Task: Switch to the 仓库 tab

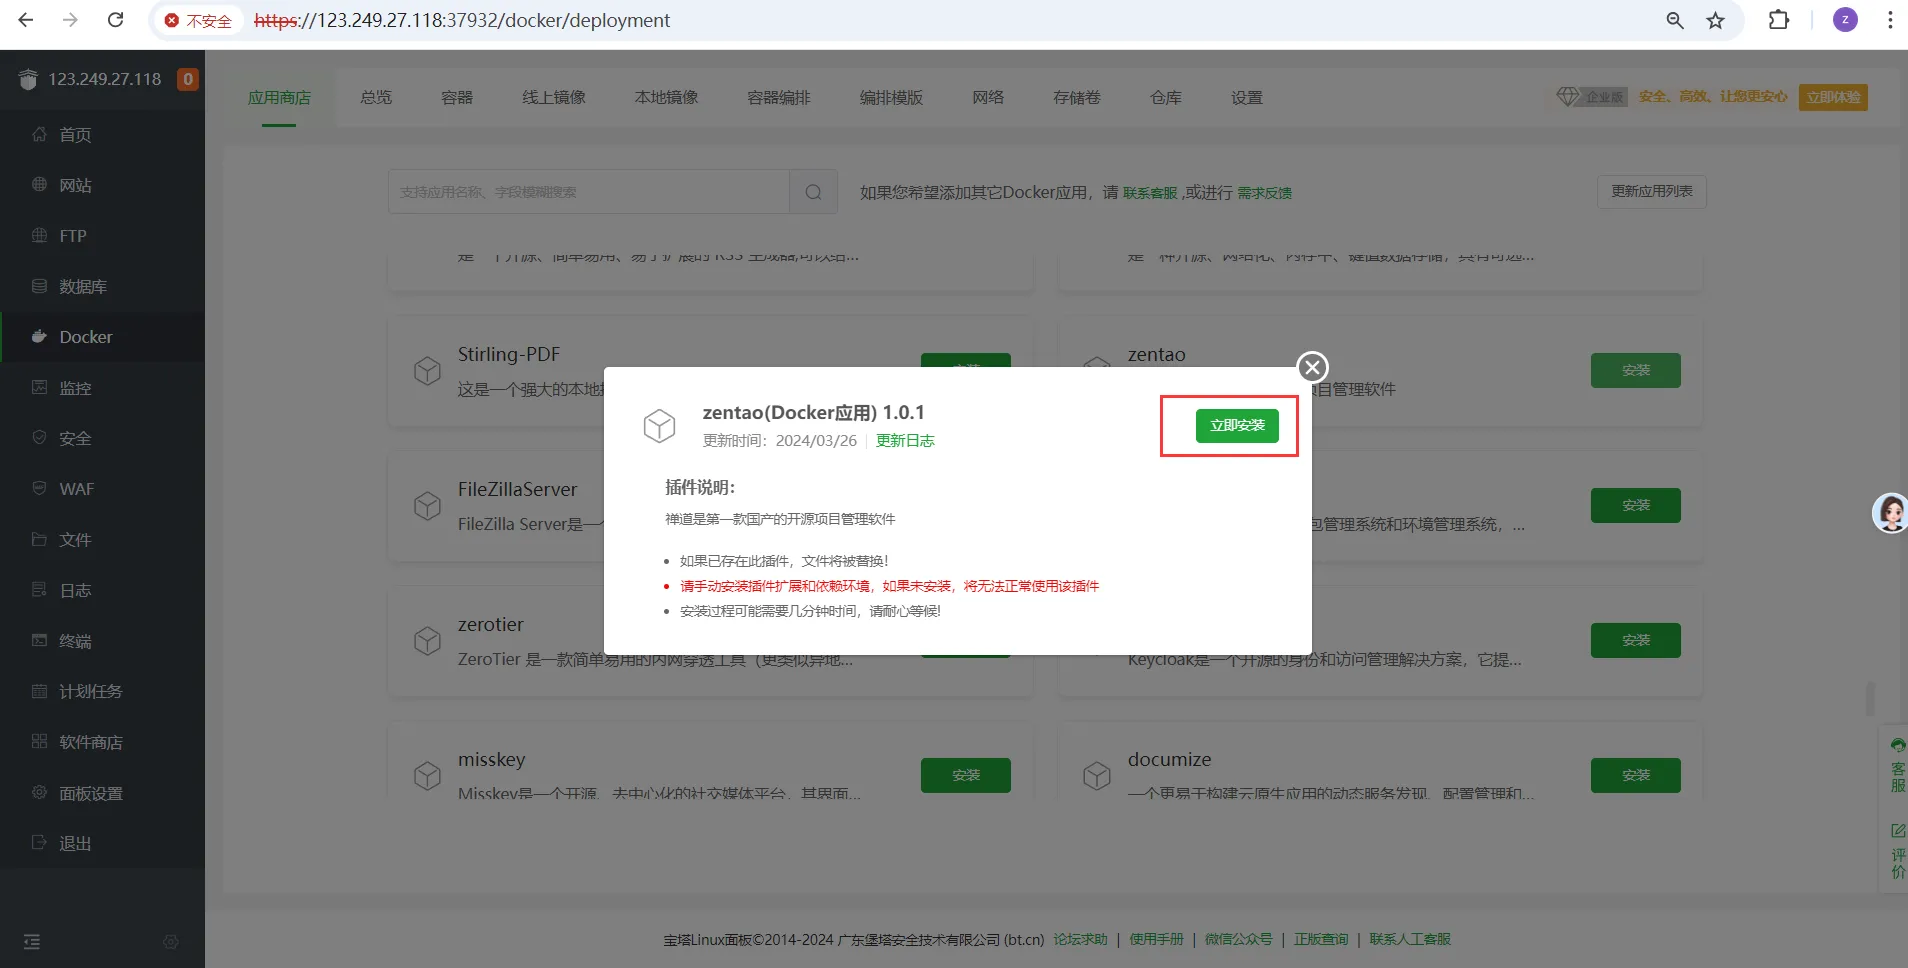Action: click(x=1166, y=98)
